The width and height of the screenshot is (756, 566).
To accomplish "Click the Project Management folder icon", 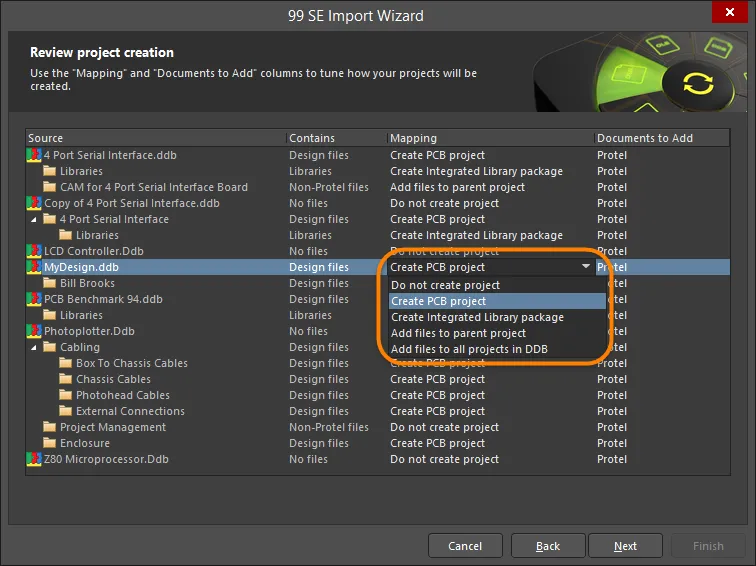I will [x=49, y=427].
